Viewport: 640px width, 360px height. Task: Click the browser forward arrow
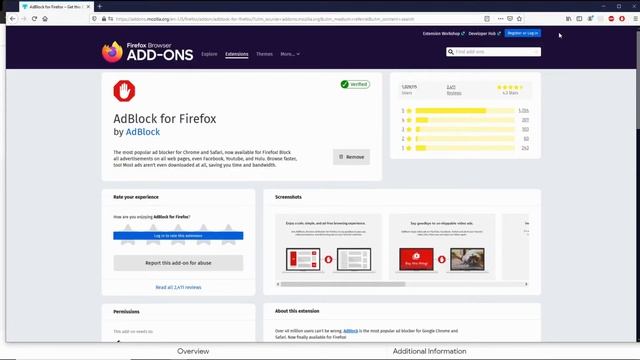click(x=23, y=19)
